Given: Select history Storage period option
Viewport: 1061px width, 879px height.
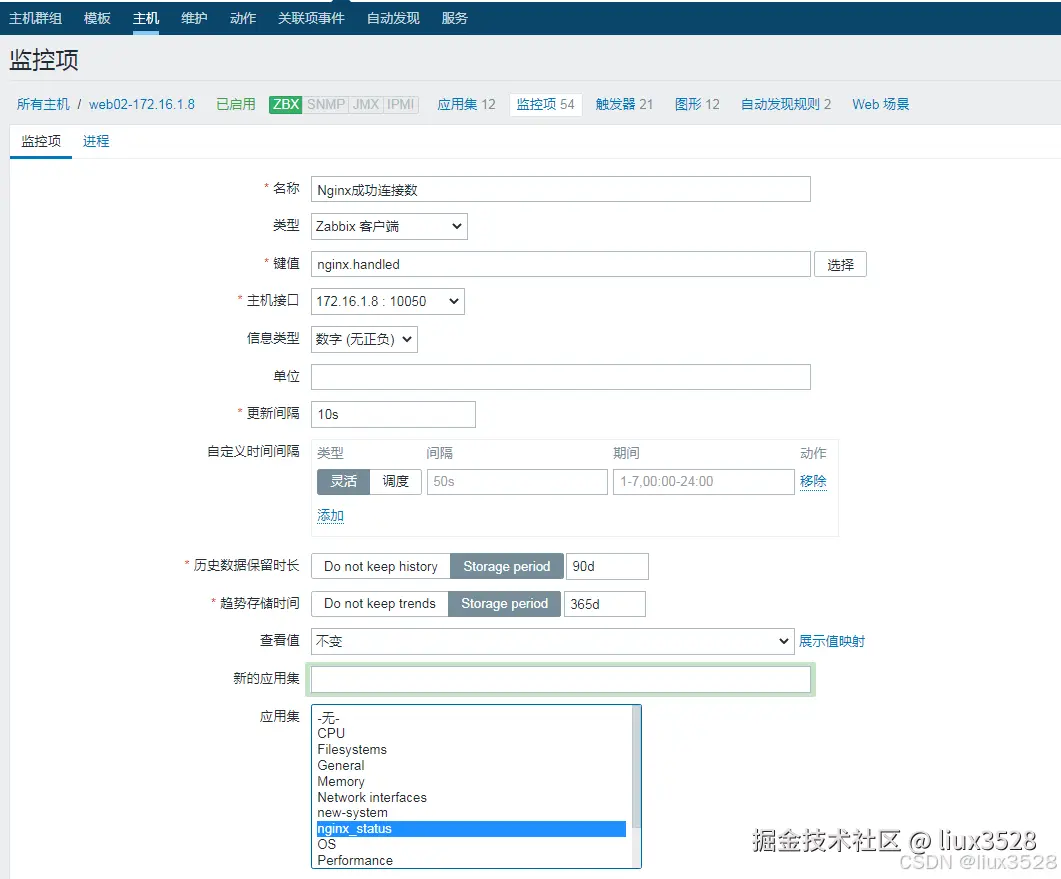Looking at the screenshot, I should tap(507, 566).
